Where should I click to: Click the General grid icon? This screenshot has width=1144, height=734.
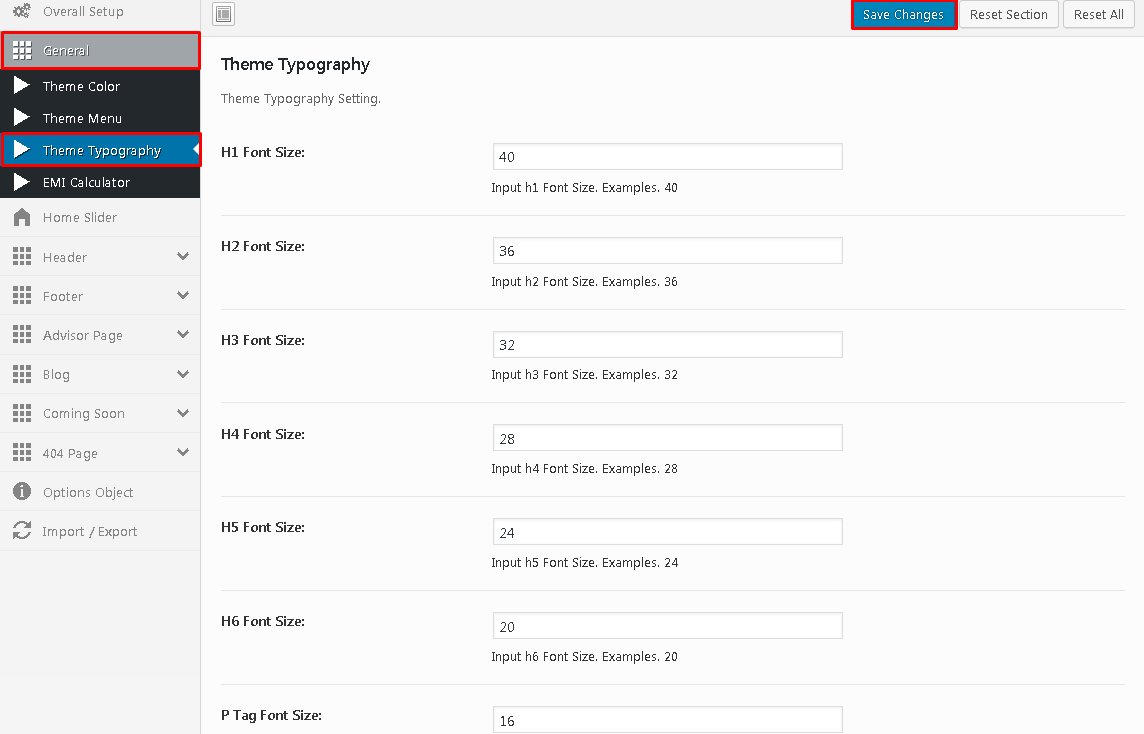pyautogui.click(x=22, y=50)
